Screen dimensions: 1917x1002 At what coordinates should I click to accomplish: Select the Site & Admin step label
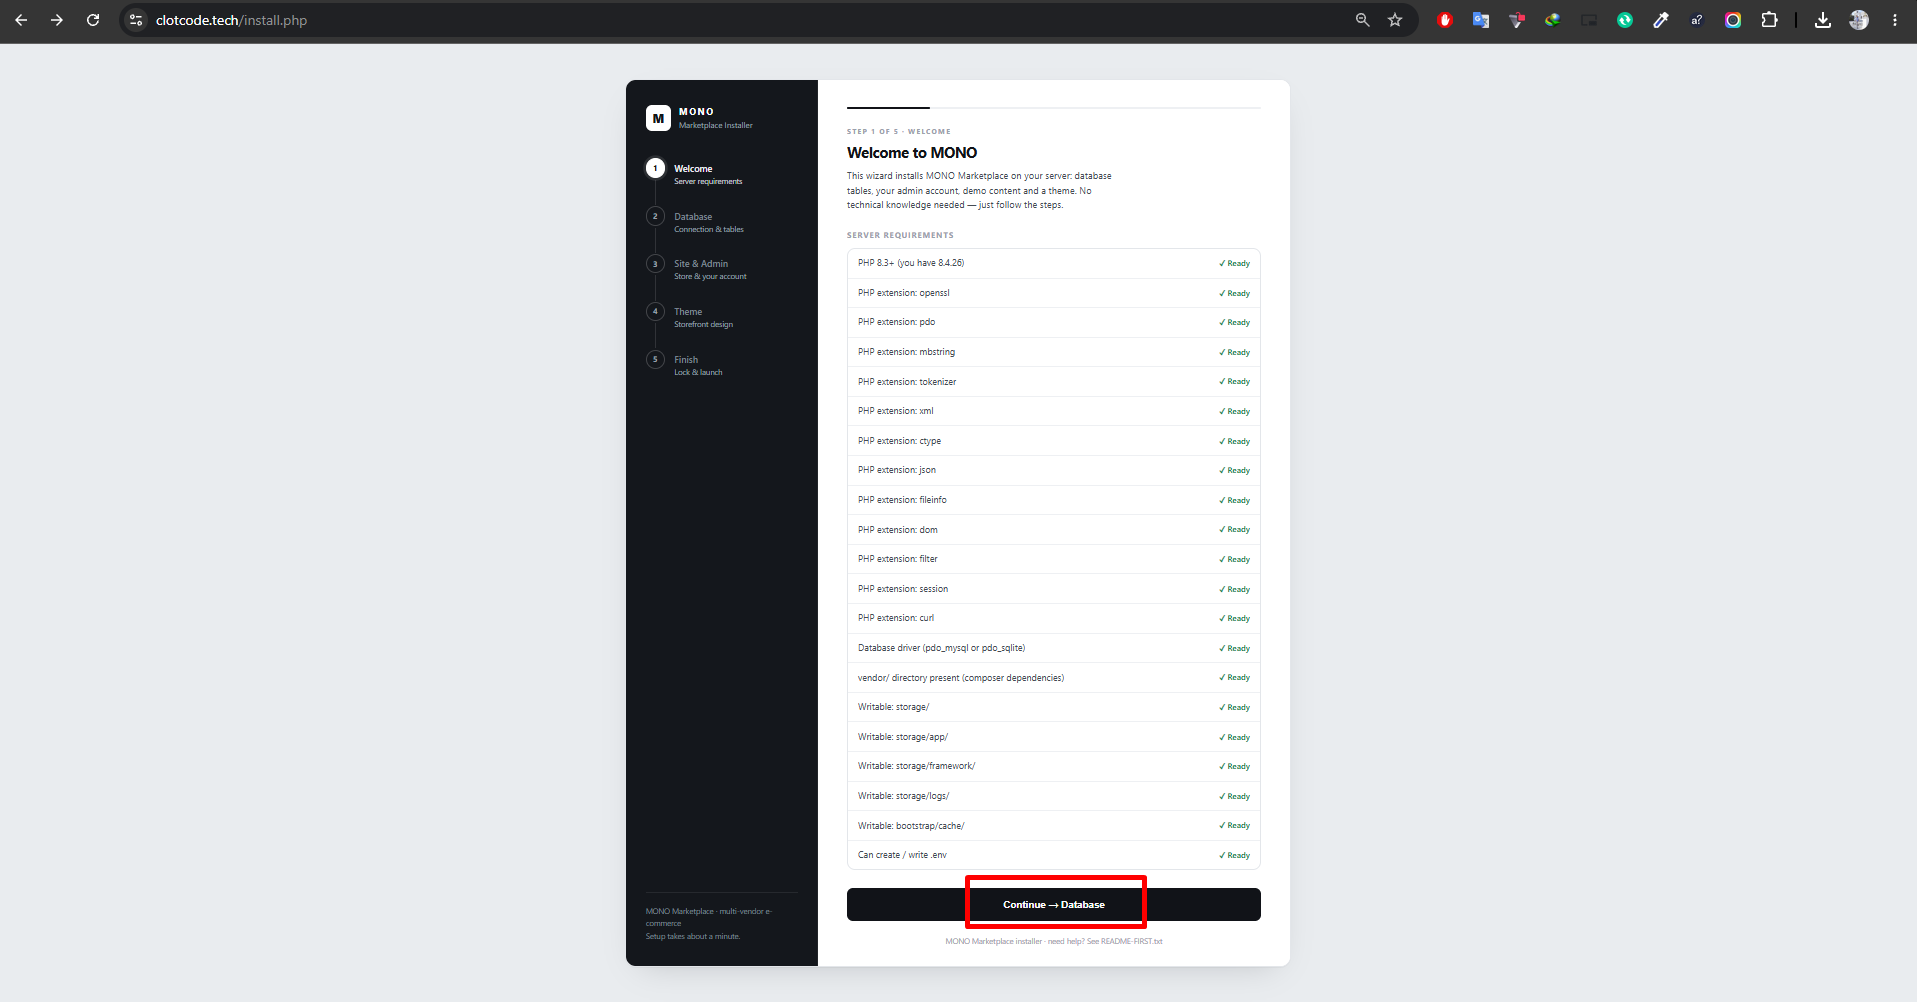701,264
